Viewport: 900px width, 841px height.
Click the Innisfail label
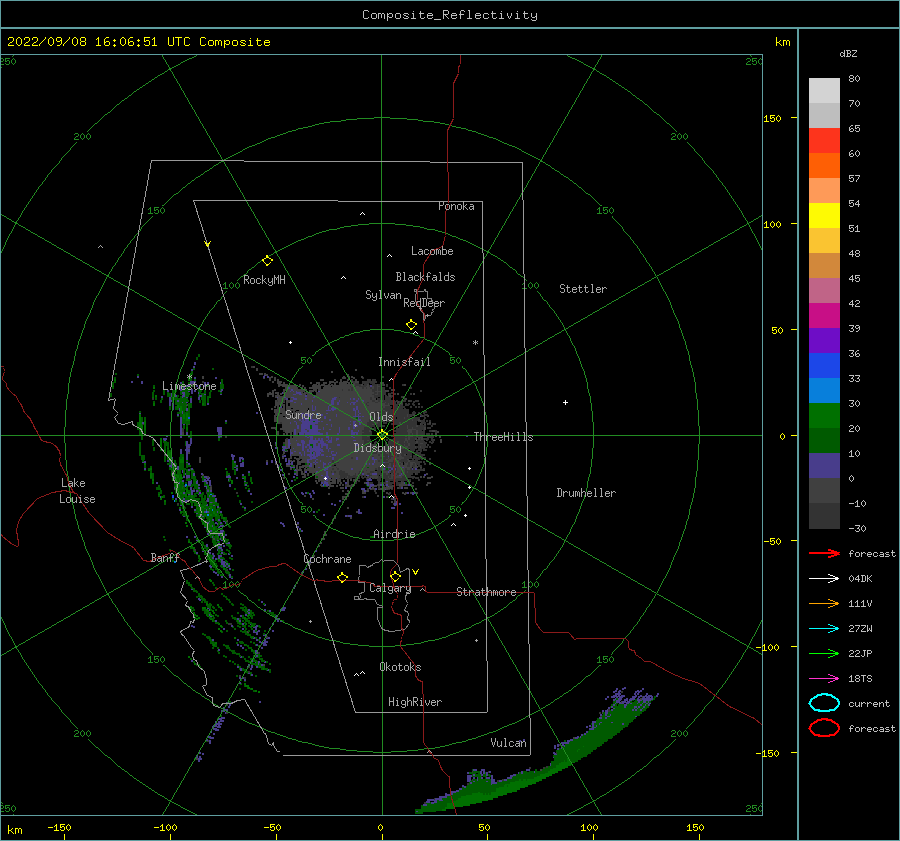pyautogui.click(x=404, y=362)
